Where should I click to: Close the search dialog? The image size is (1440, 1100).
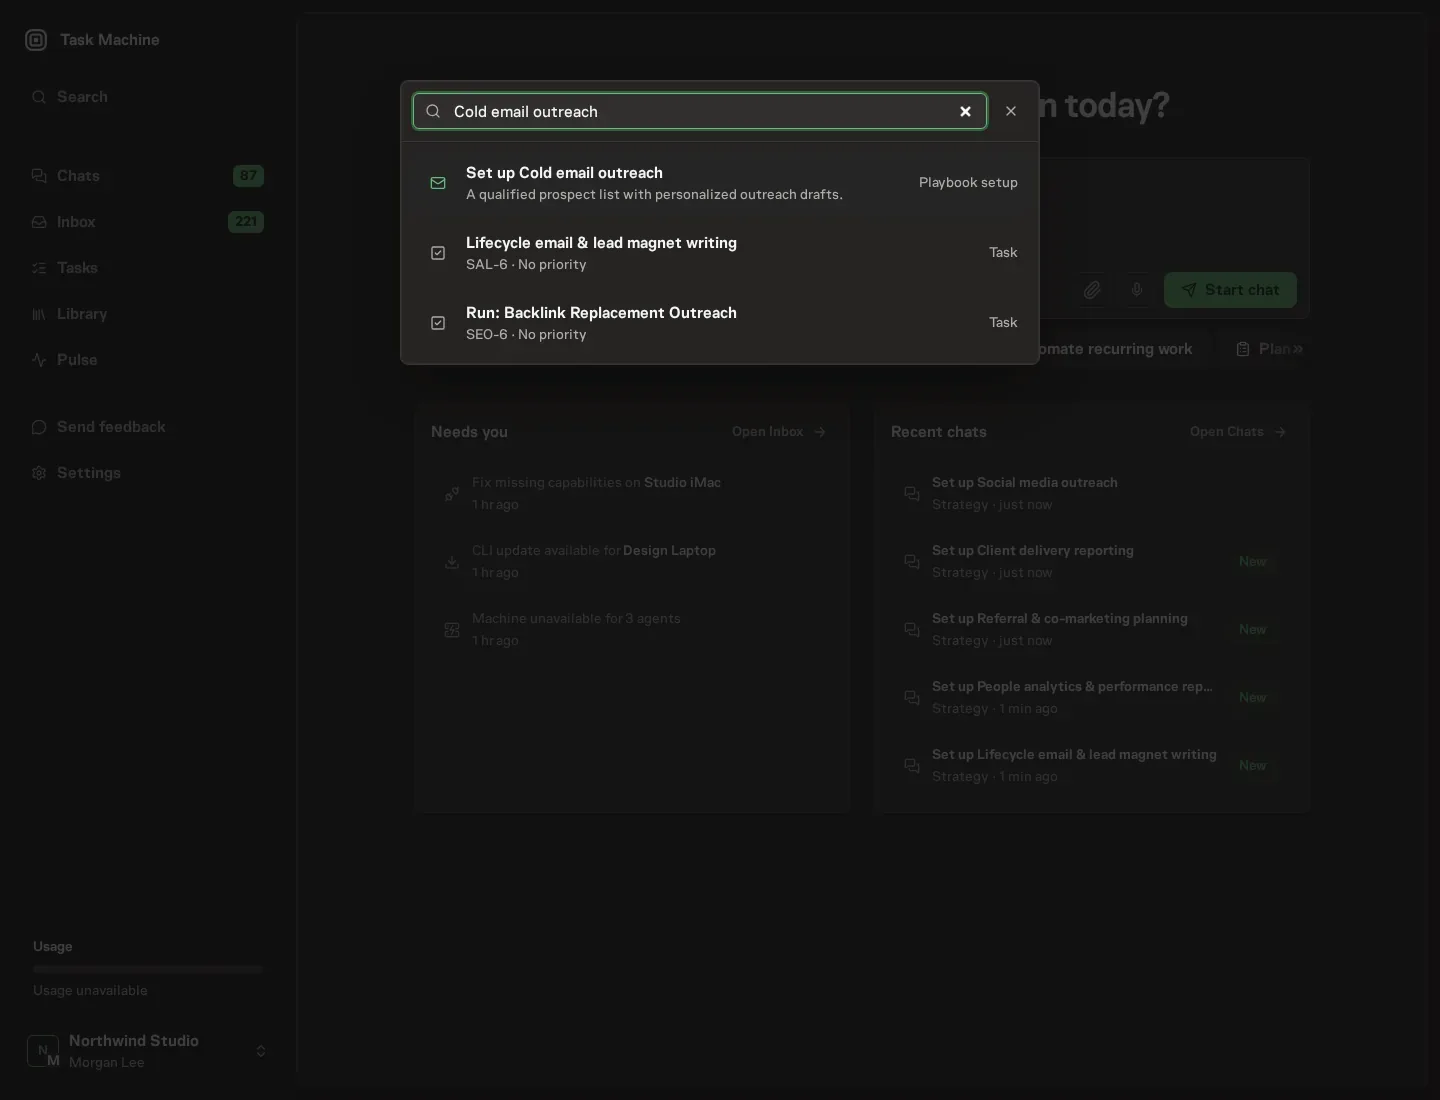click(x=1011, y=111)
